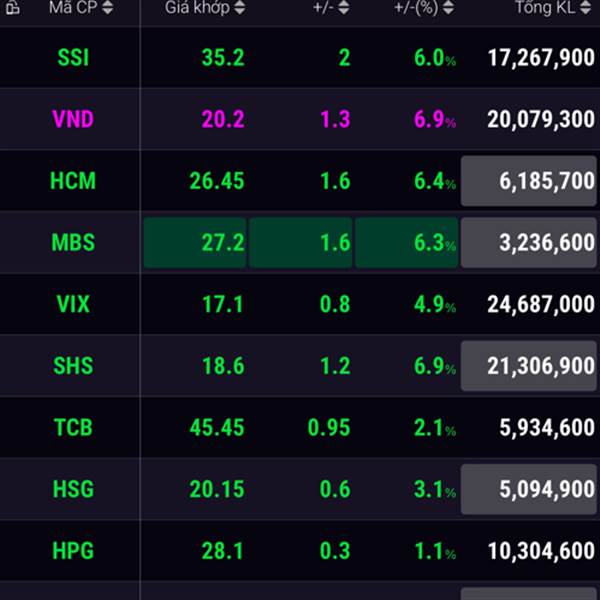Click SHS volume 21,306,900
This screenshot has width=600, height=600.
(529, 366)
